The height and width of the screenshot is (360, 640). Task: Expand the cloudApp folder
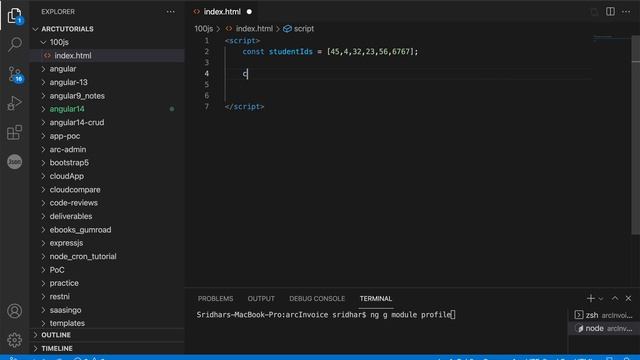[67, 176]
